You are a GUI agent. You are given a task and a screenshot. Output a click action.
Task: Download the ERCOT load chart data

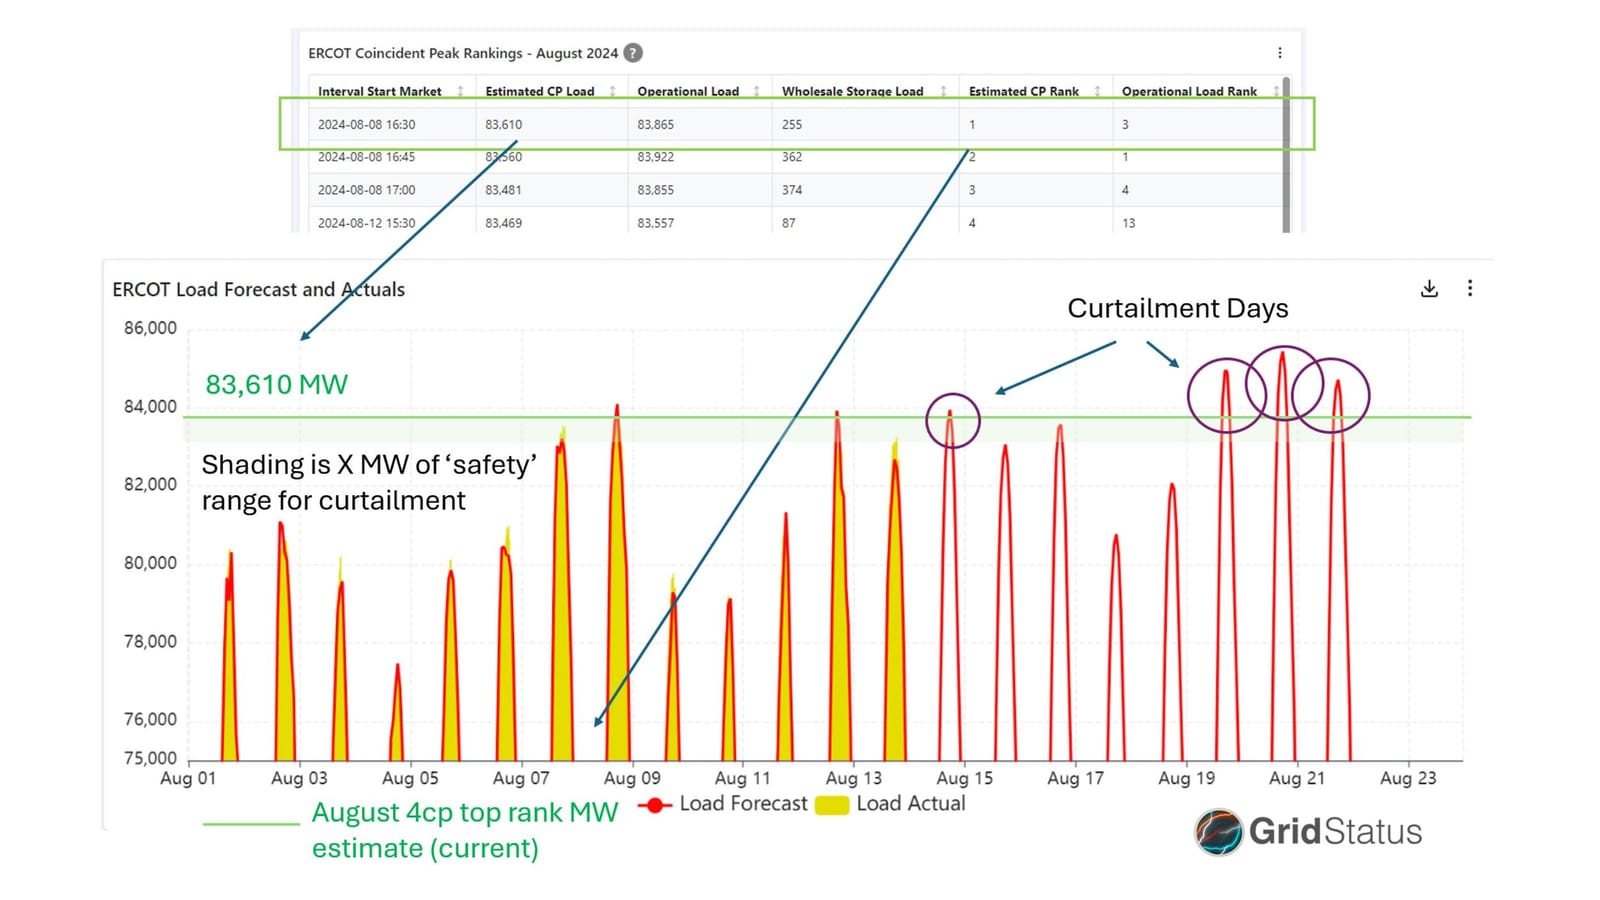coord(1429,288)
